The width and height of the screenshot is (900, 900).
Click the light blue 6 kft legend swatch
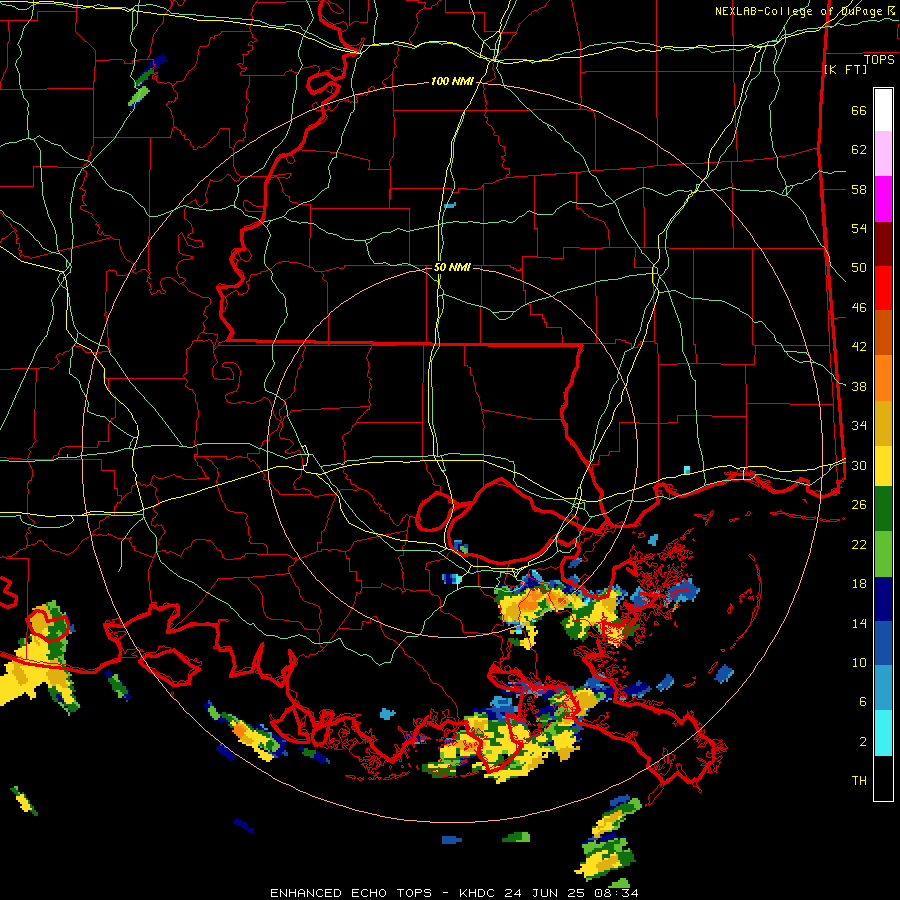pos(883,688)
